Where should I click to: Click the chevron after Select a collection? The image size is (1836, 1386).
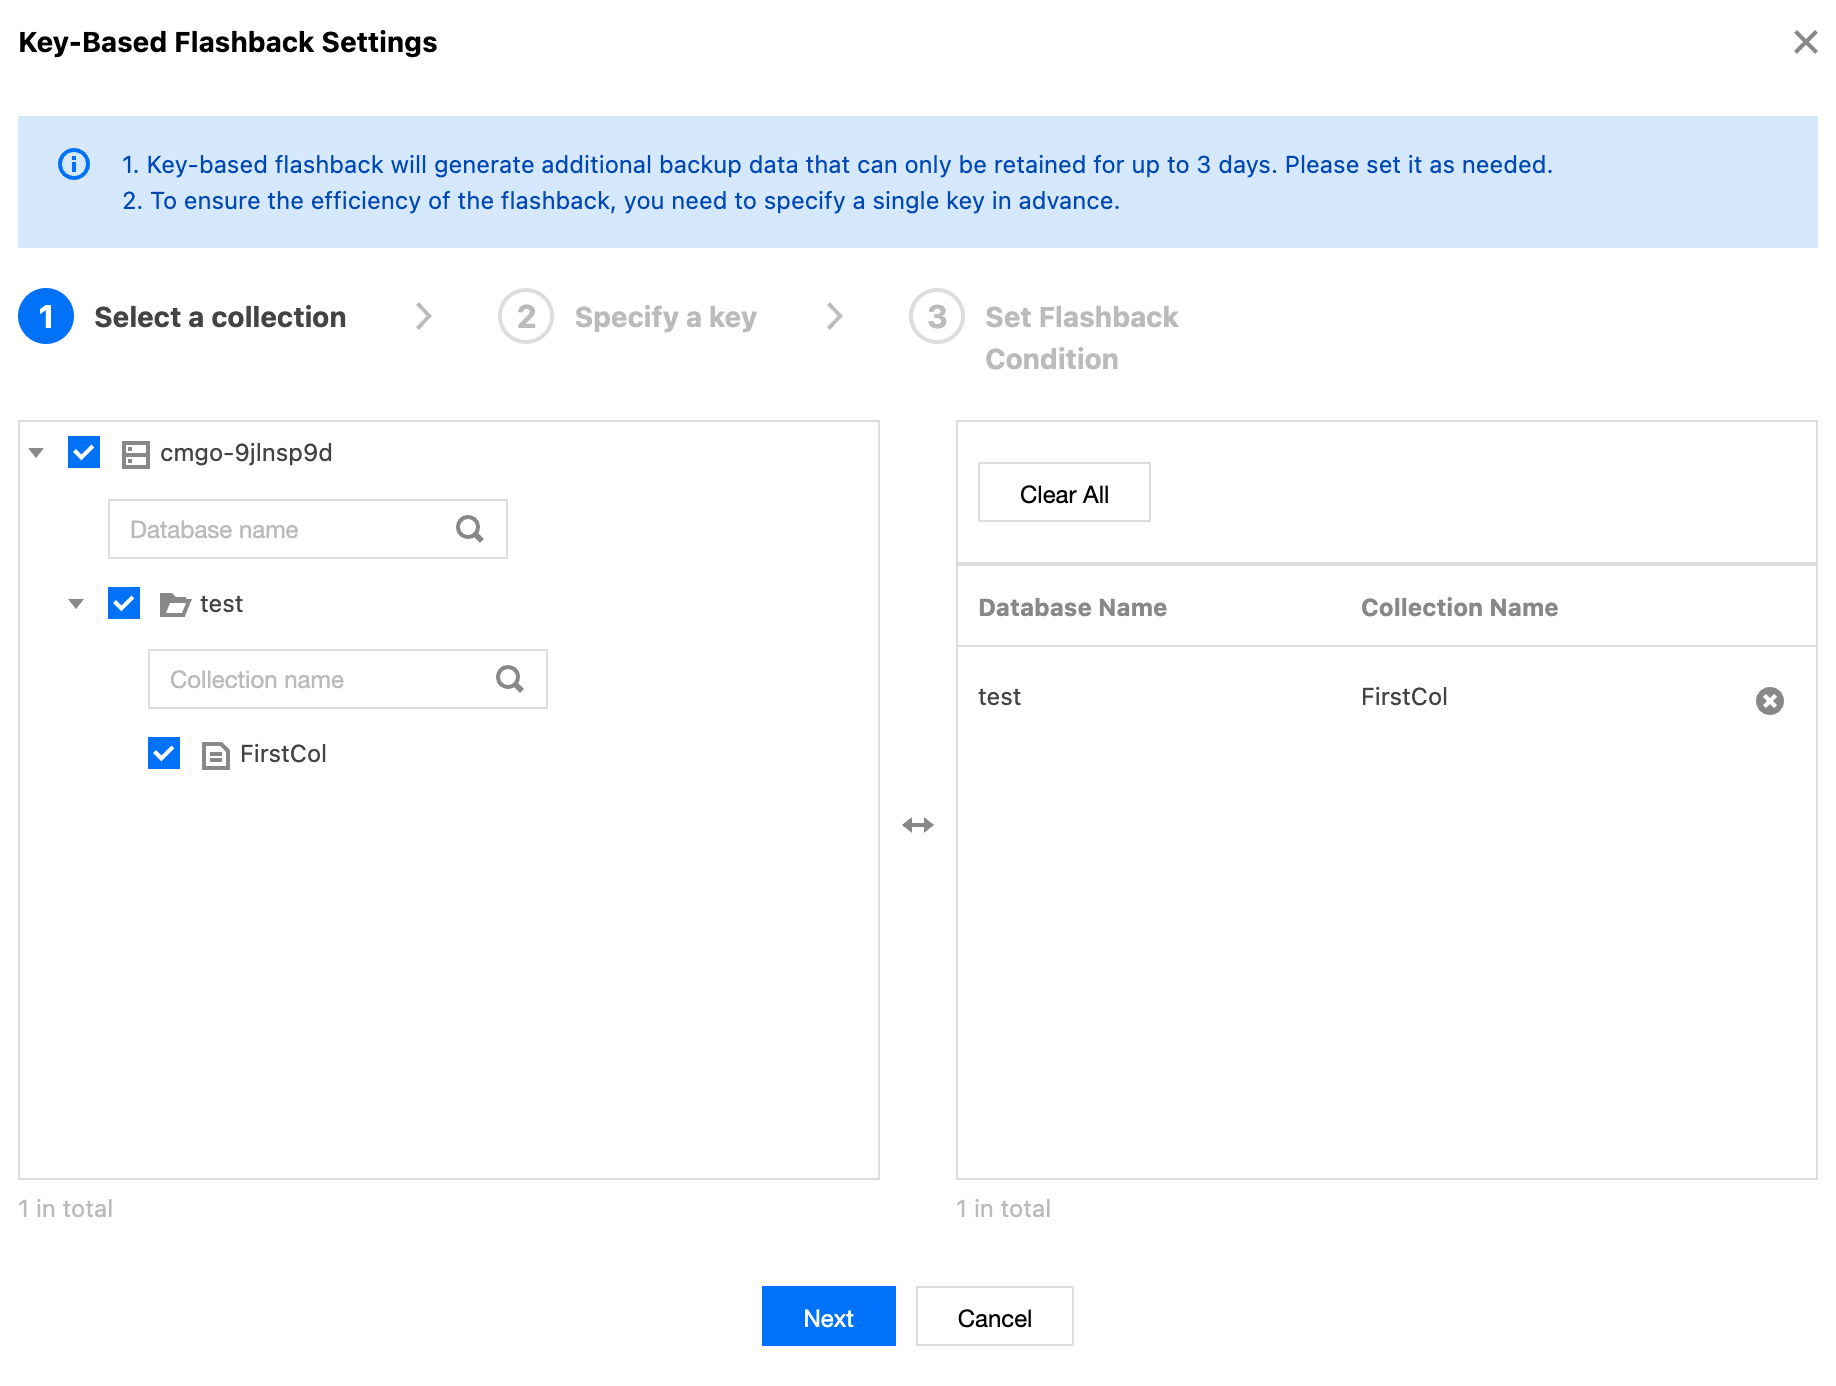coord(424,317)
